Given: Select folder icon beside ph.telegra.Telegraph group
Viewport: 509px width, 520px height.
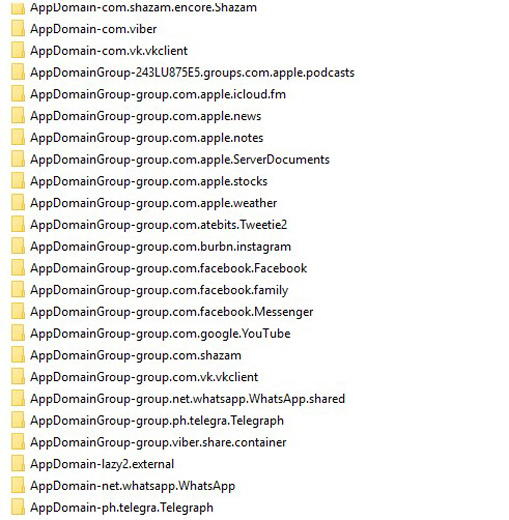Looking at the screenshot, I should coord(18,420).
